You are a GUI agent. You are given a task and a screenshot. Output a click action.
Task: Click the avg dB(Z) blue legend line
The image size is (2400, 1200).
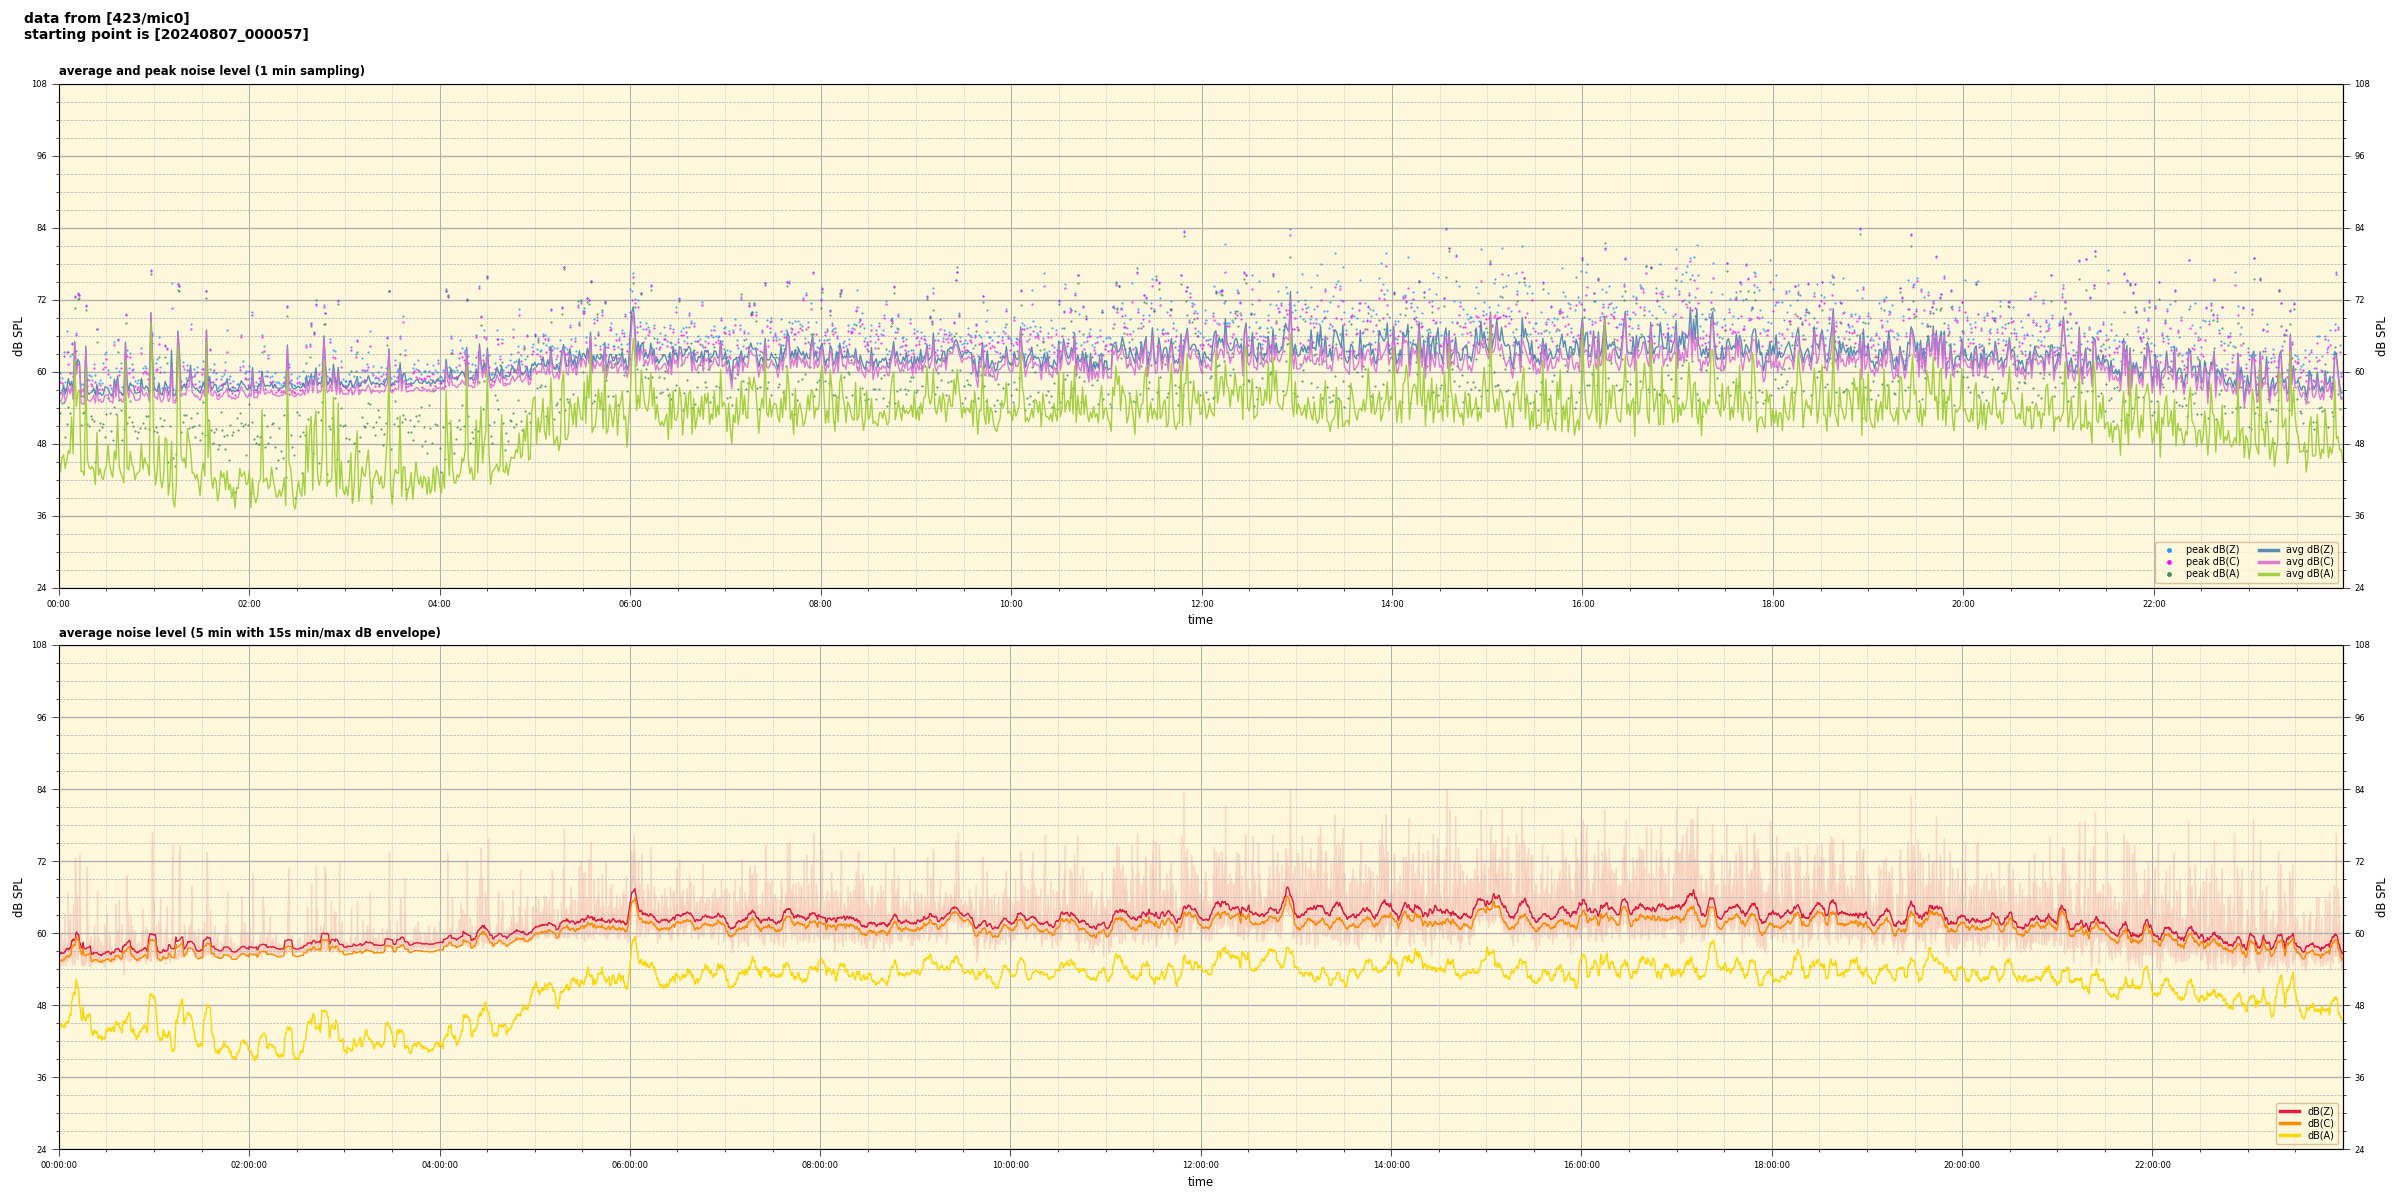pos(2269,550)
